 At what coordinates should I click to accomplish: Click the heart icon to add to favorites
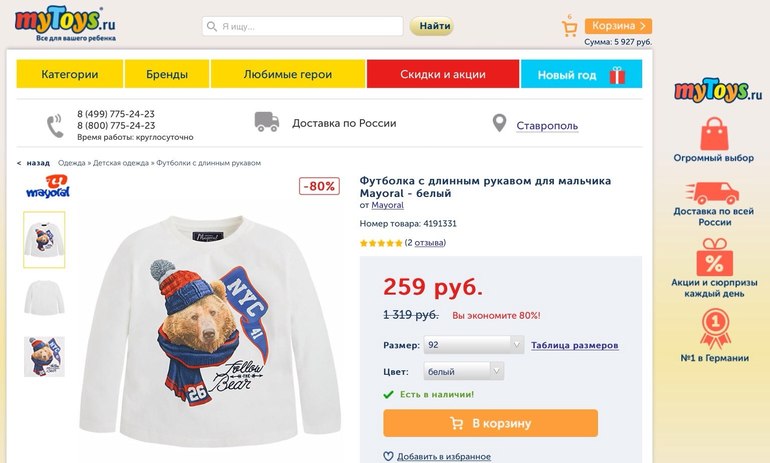(x=389, y=457)
